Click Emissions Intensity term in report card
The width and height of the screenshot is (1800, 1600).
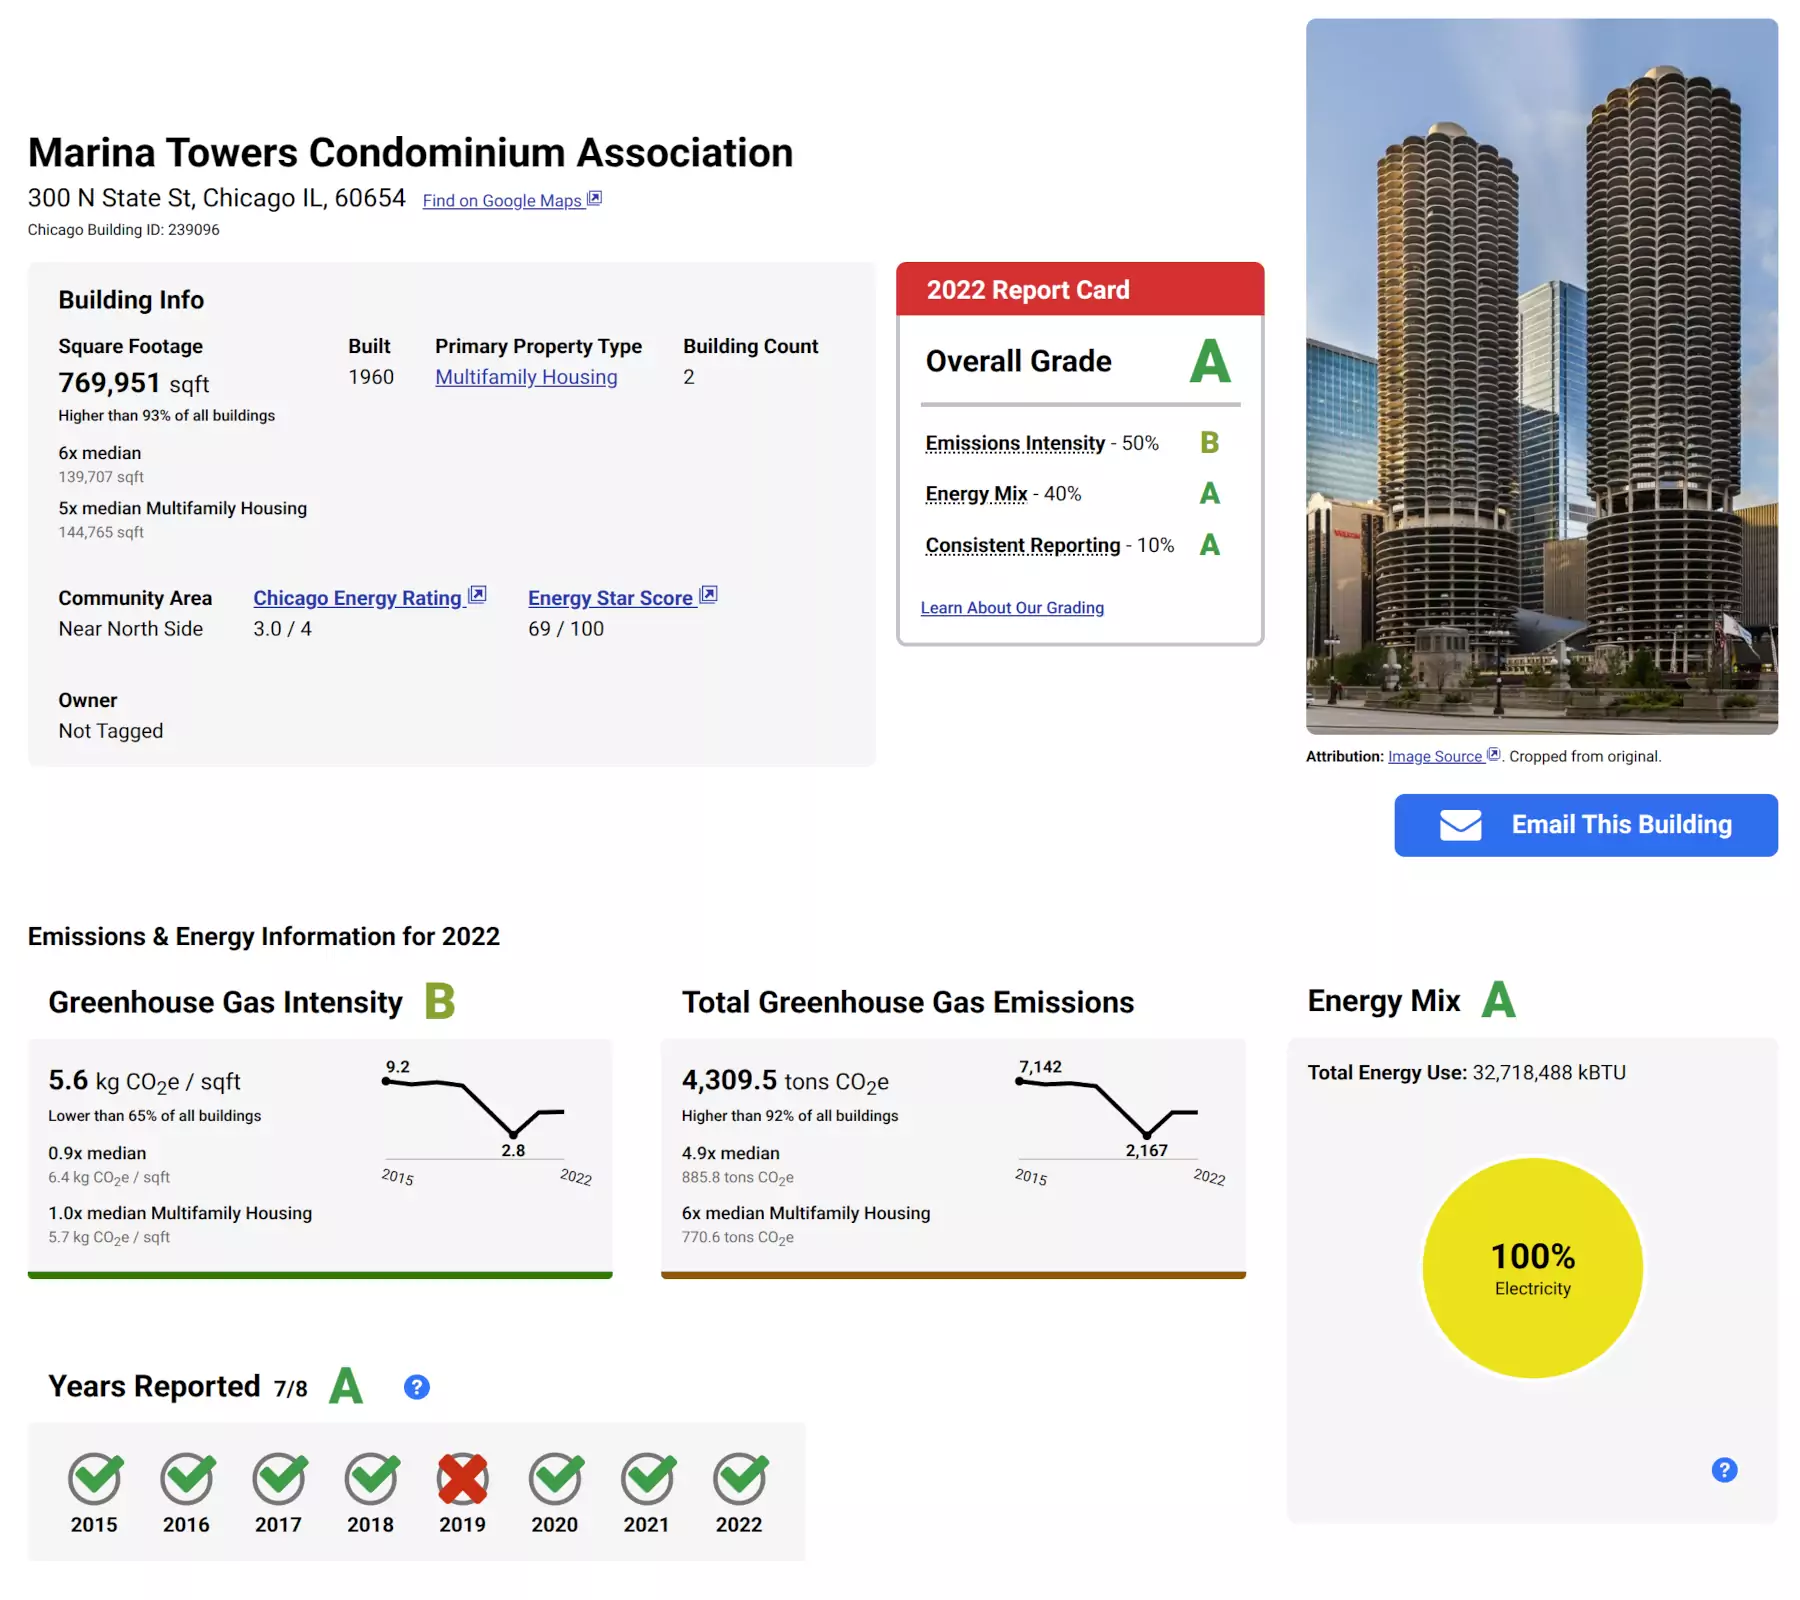[1015, 443]
